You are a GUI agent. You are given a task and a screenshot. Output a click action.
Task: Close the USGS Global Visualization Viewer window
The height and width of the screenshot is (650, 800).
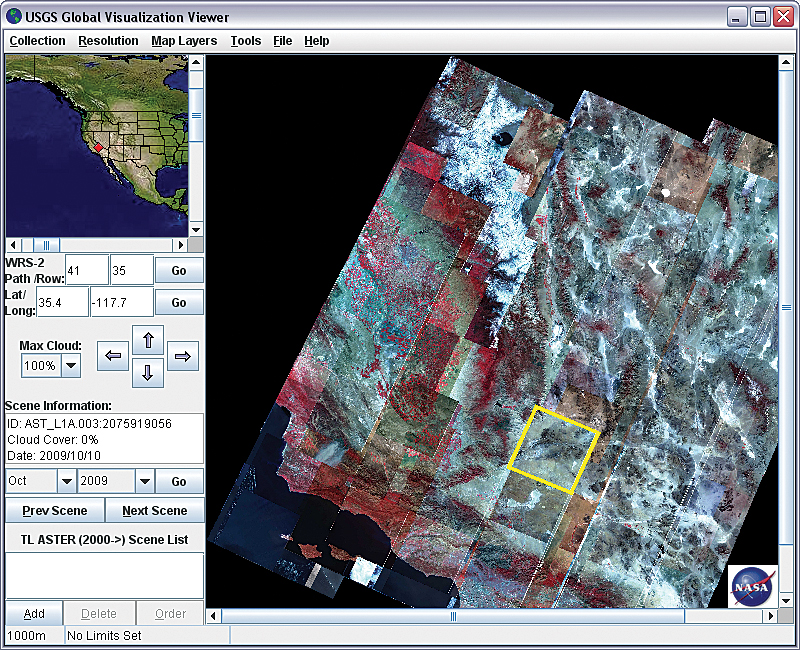(783, 17)
